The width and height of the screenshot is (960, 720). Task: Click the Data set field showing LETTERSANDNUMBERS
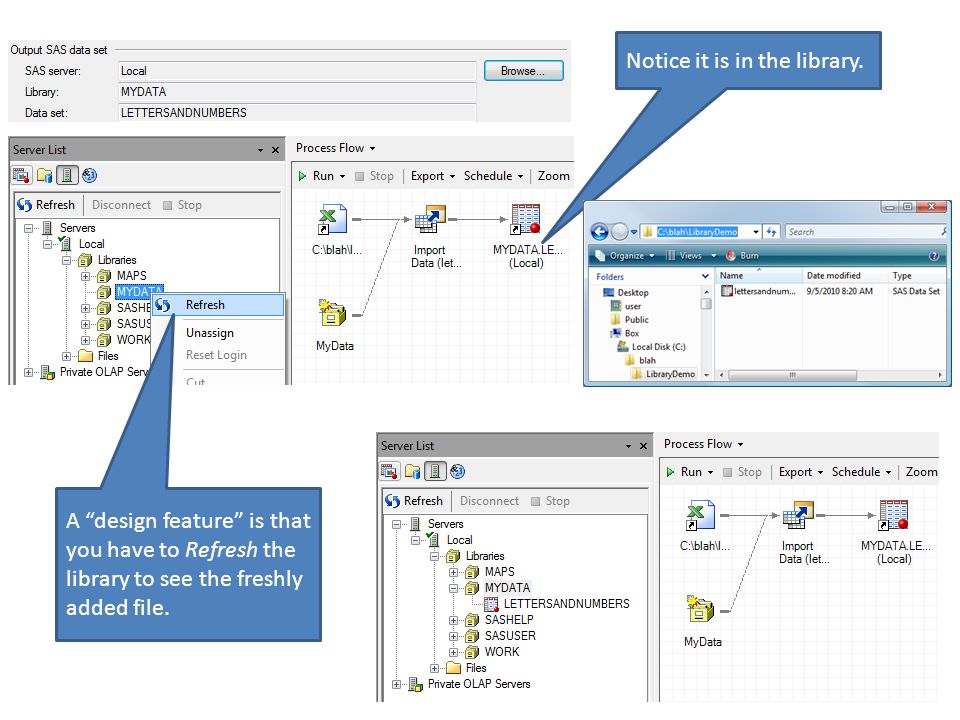pos(297,113)
